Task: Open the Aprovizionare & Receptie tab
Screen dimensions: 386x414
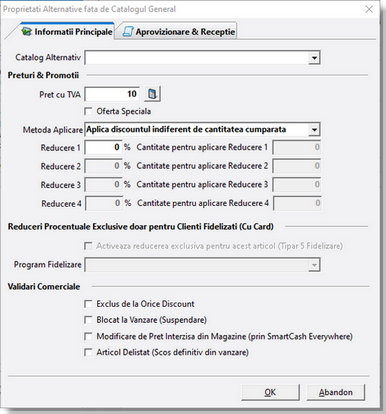Action: [178, 32]
